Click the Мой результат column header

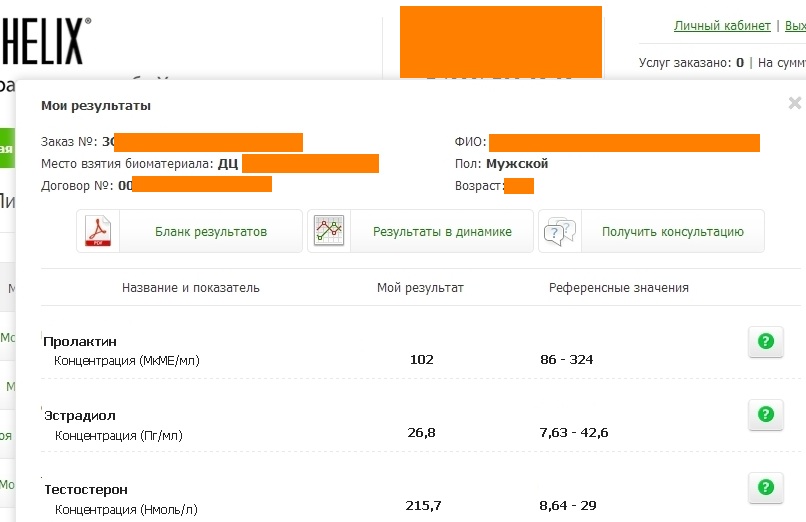420,288
